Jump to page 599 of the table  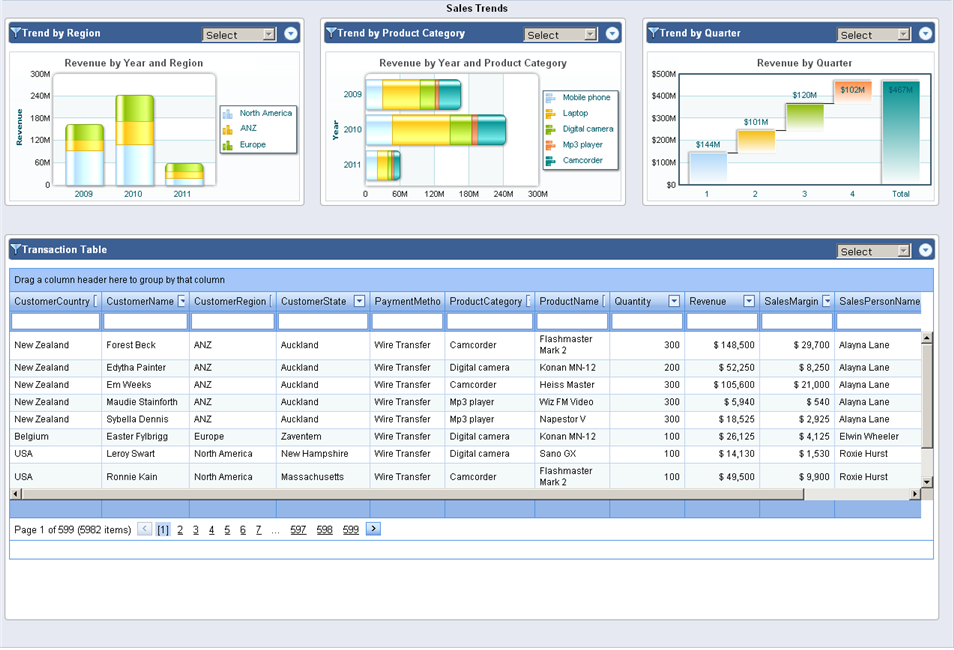[x=350, y=530]
